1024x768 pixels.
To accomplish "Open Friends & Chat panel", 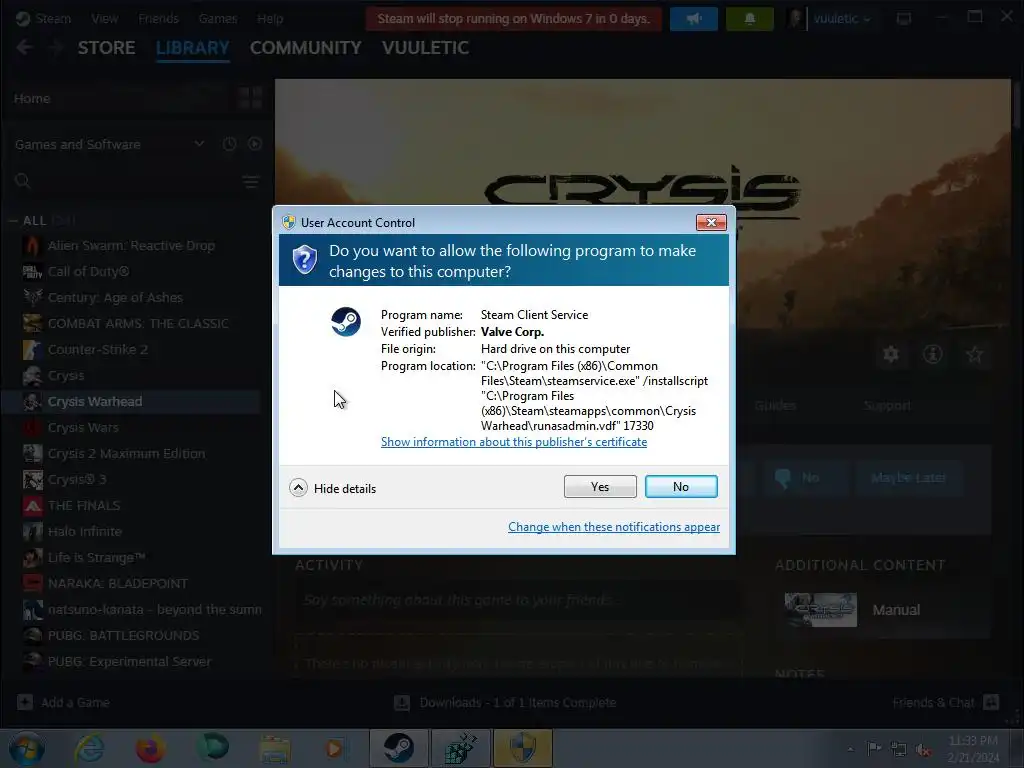I will pyautogui.click(x=946, y=703).
